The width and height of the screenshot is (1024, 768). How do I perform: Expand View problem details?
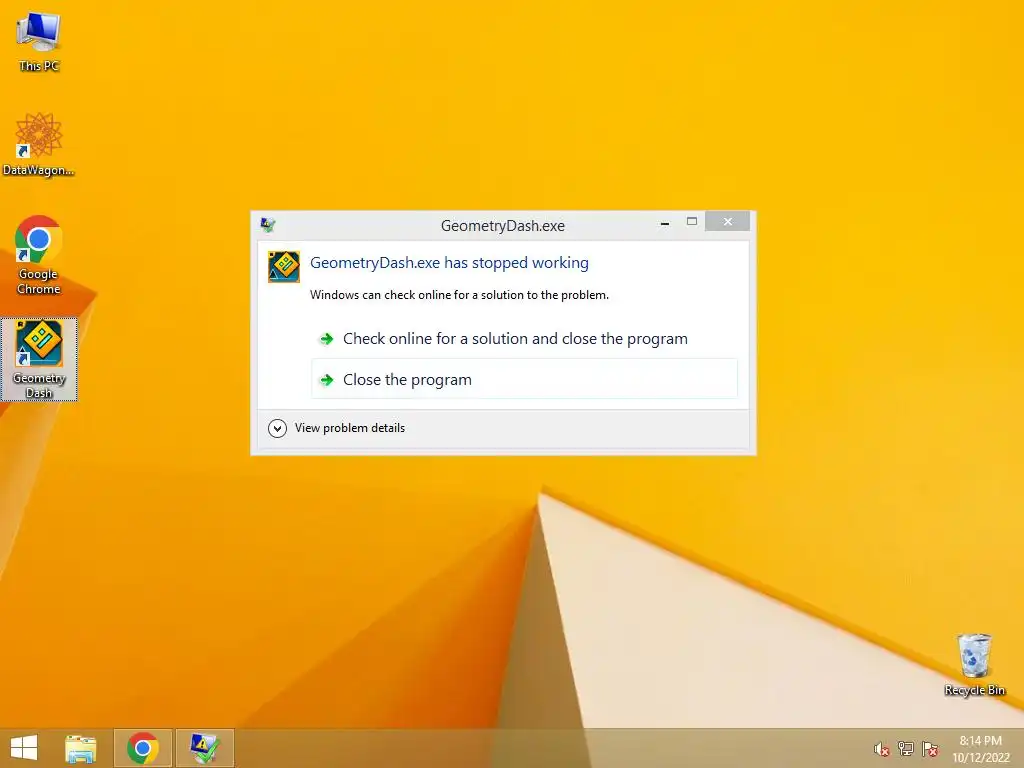tap(337, 428)
